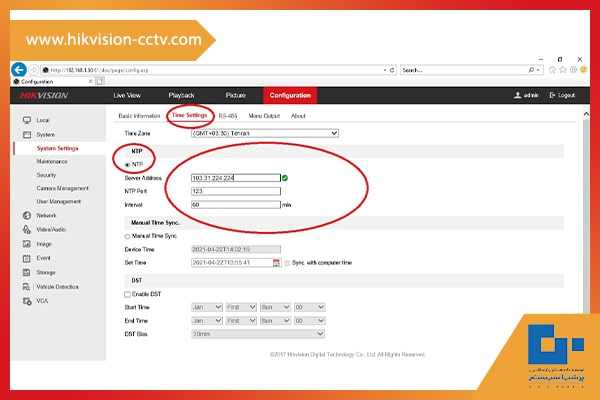Image resolution: width=600 pixels, height=400 pixels.
Task: Click the Vehicle Detection icon
Action: (27, 287)
